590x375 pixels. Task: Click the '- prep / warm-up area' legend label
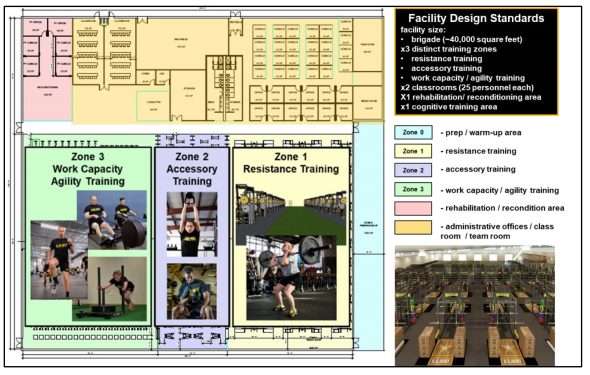(481, 132)
